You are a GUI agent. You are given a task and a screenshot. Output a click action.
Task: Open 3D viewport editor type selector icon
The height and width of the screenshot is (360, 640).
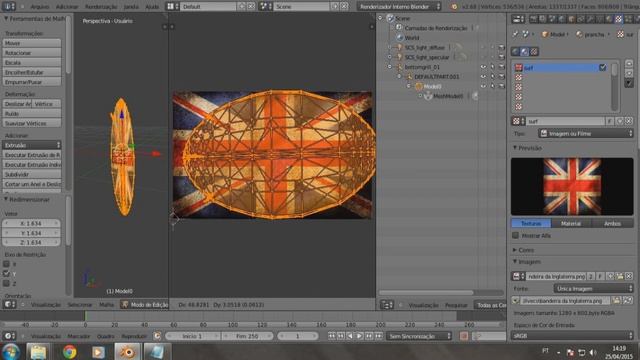click(x=9, y=304)
